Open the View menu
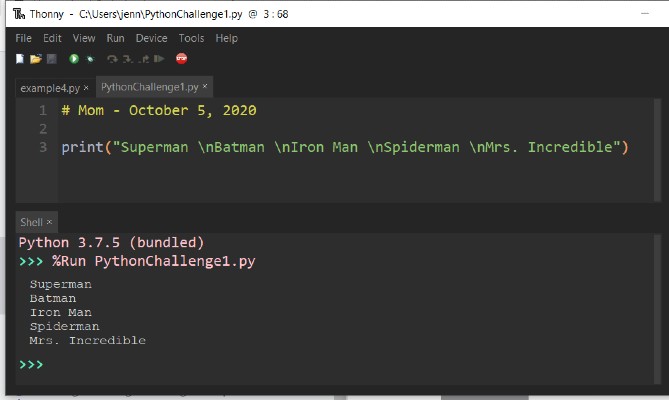This screenshot has height=400, width=669. tap(84, 38)
